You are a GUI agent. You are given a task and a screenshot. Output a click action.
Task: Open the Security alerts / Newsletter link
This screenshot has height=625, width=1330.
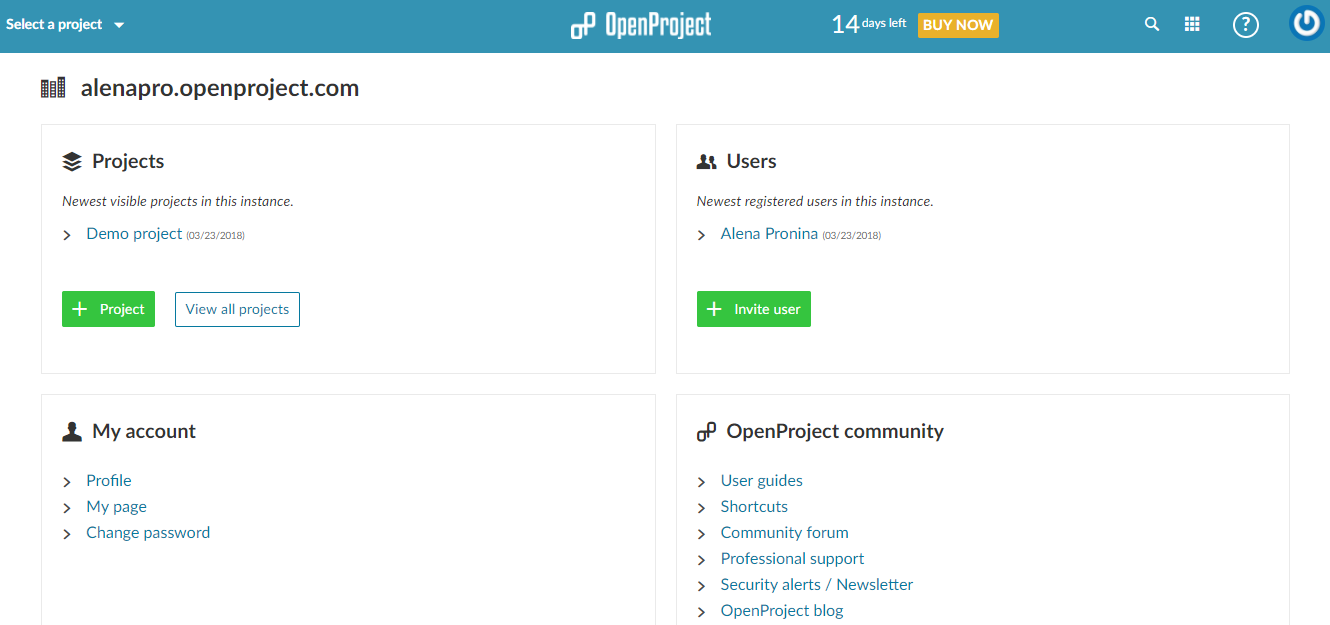point(816,584)
